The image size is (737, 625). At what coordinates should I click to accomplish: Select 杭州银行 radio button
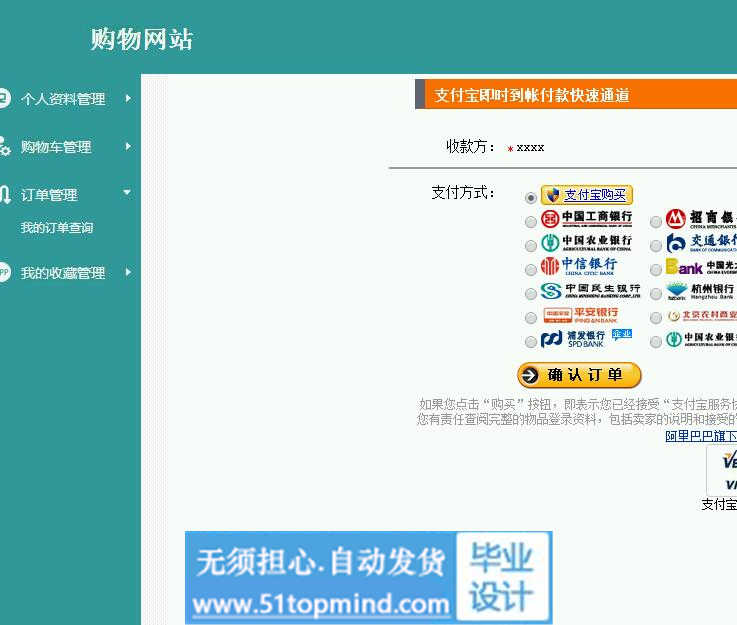pos(656,294)
